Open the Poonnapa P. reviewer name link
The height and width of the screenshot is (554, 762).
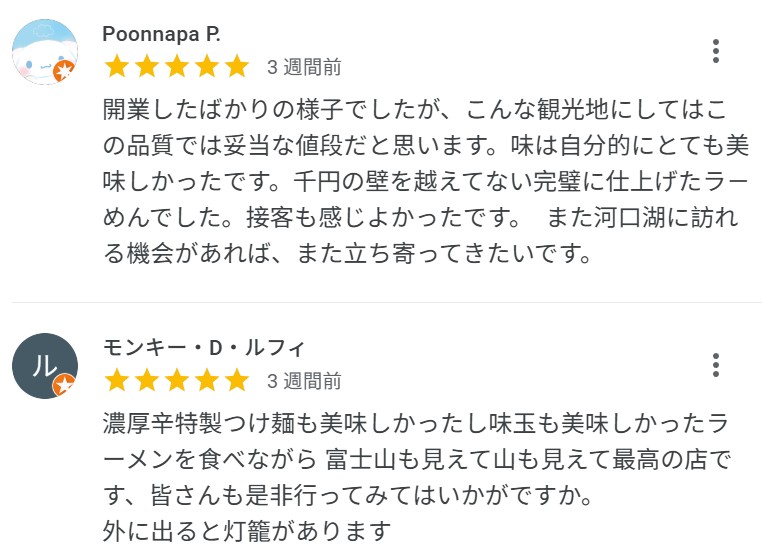pos(161,34)
